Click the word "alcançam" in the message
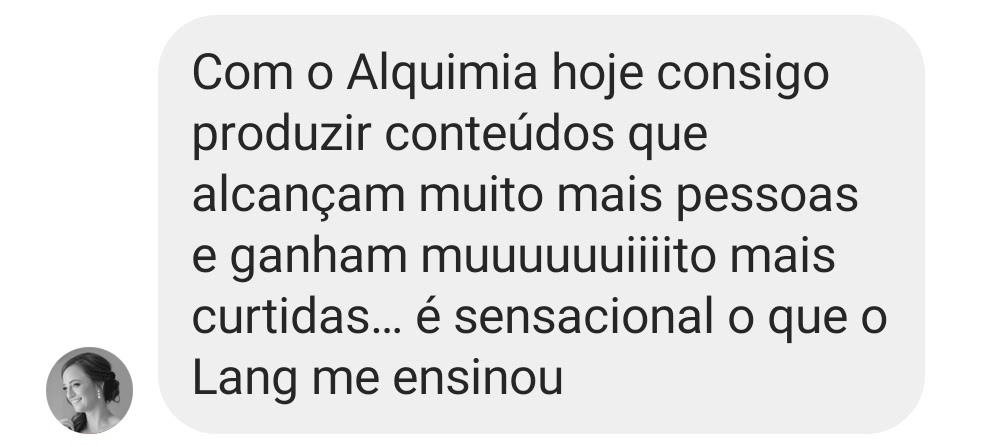991x447 pixels. (298, 197)
